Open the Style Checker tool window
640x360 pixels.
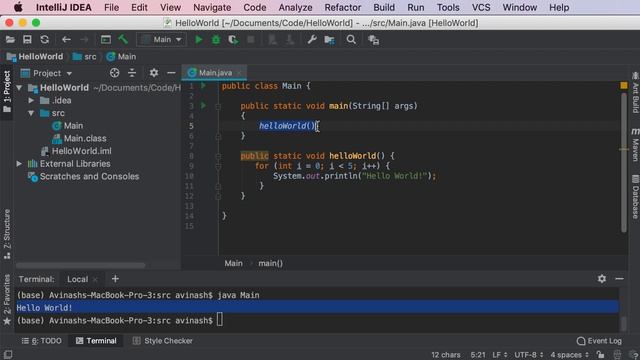[x=162, y=341]
